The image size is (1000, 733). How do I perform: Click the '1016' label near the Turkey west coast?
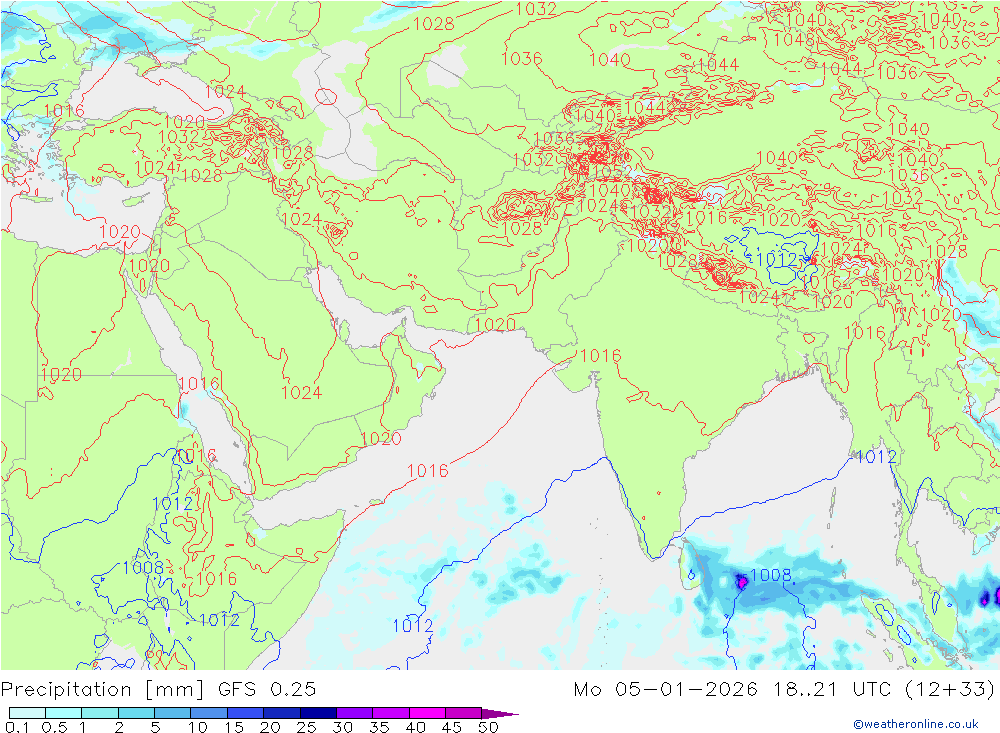pyautogui.click(x=64, y=111)
